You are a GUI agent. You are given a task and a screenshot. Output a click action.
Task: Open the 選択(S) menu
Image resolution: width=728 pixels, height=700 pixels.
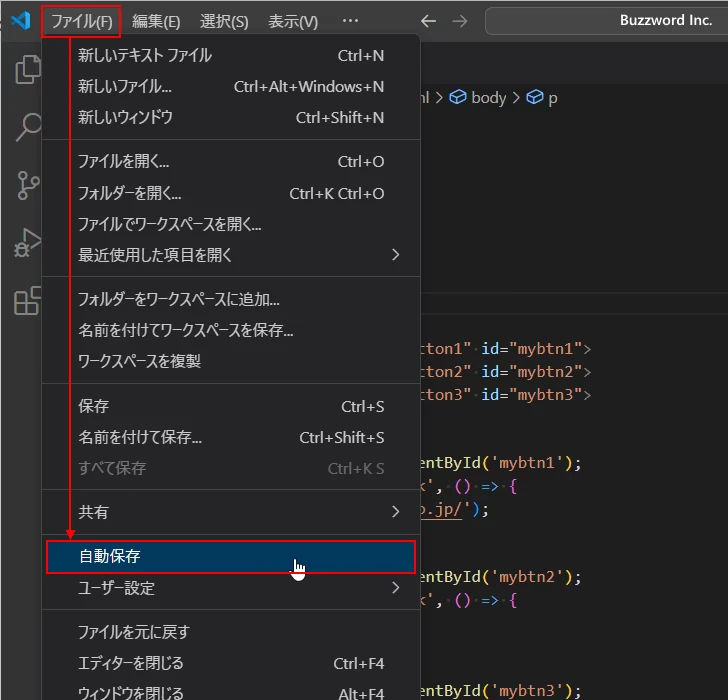coord(224,21)
